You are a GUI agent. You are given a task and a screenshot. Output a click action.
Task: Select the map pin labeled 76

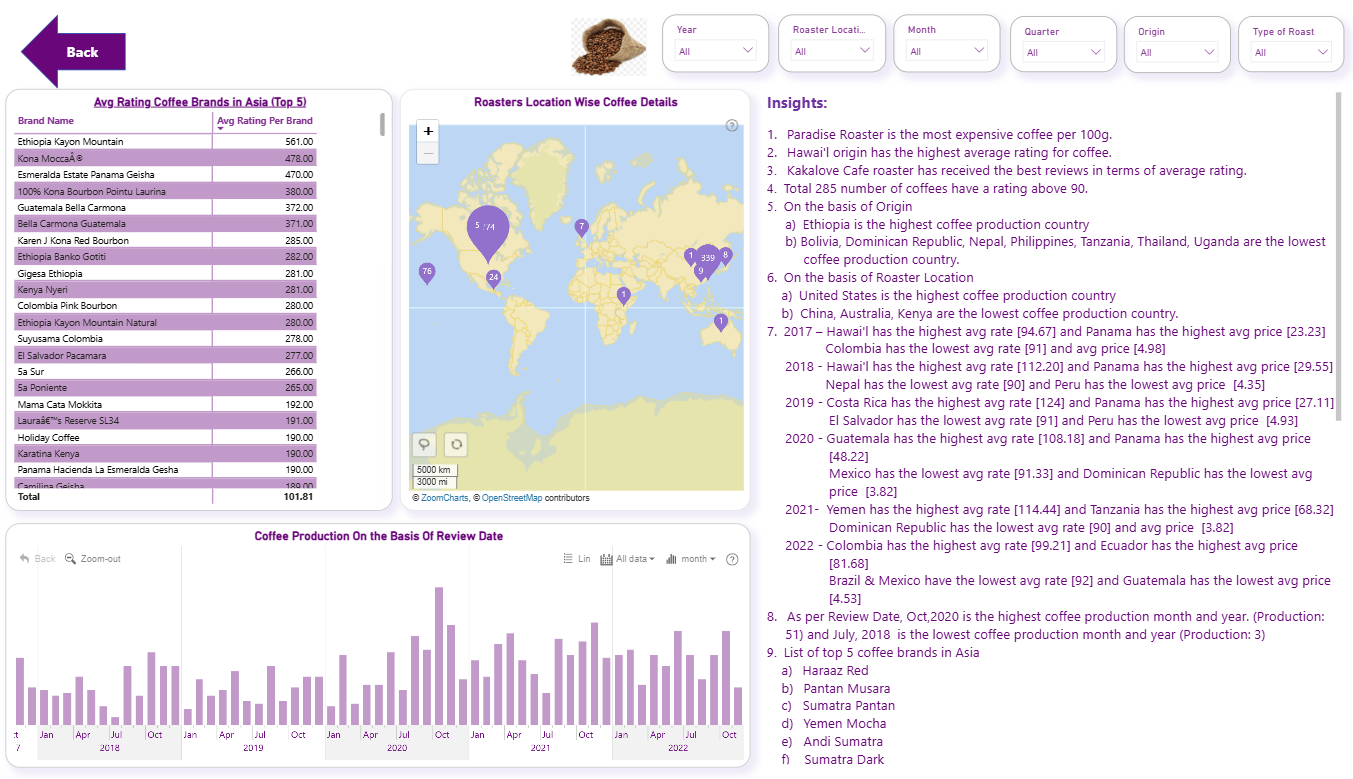coord(427,272)
